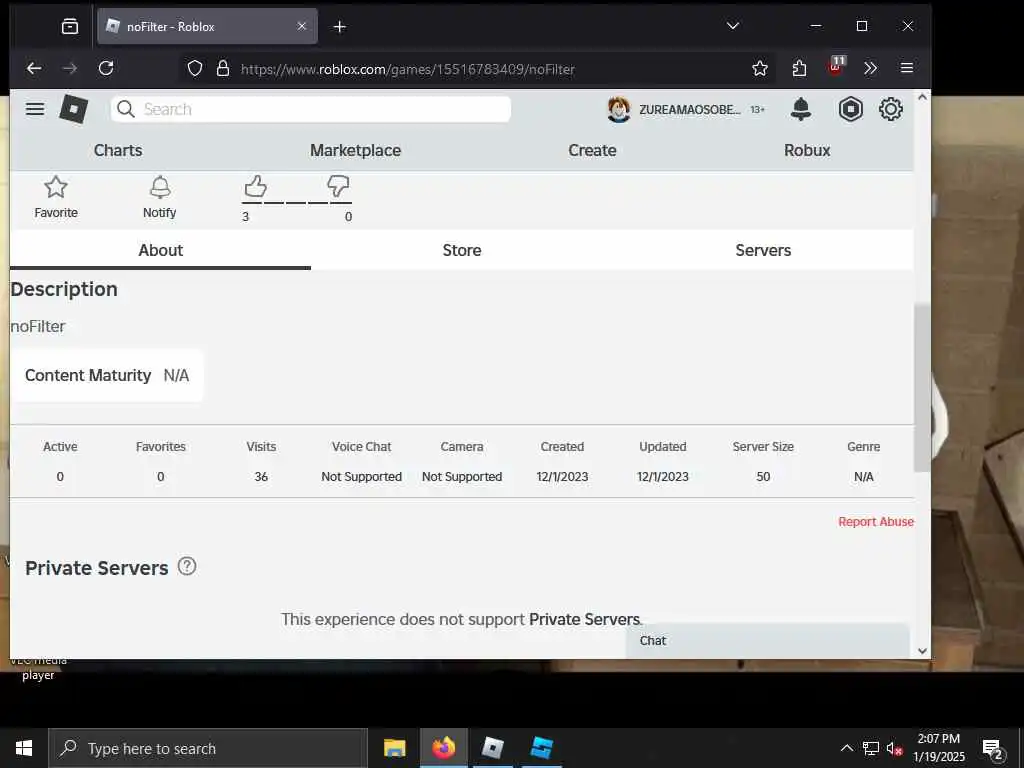
Task: Click the Private Servers bold link text
Action: pos(584,619)
